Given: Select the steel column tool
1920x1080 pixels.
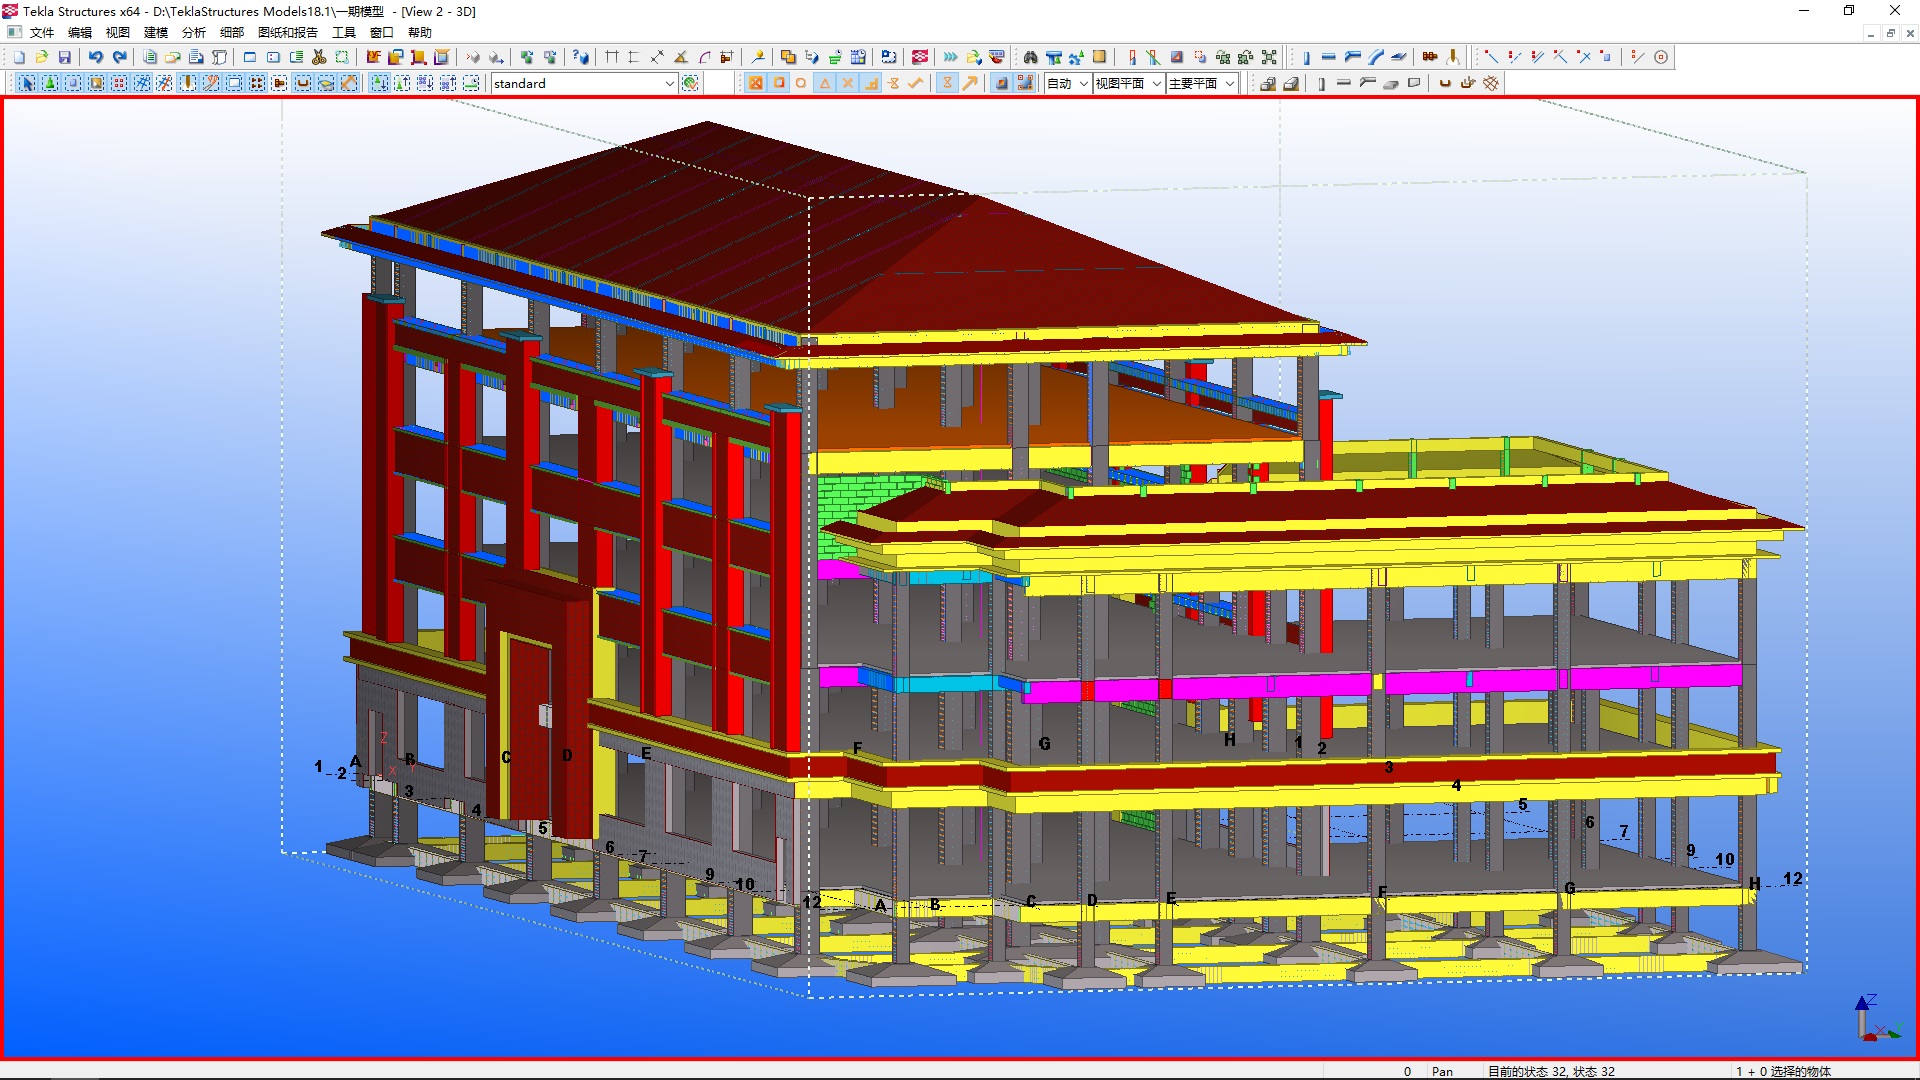Looking at the screenshot, I should coord(1306,57).
